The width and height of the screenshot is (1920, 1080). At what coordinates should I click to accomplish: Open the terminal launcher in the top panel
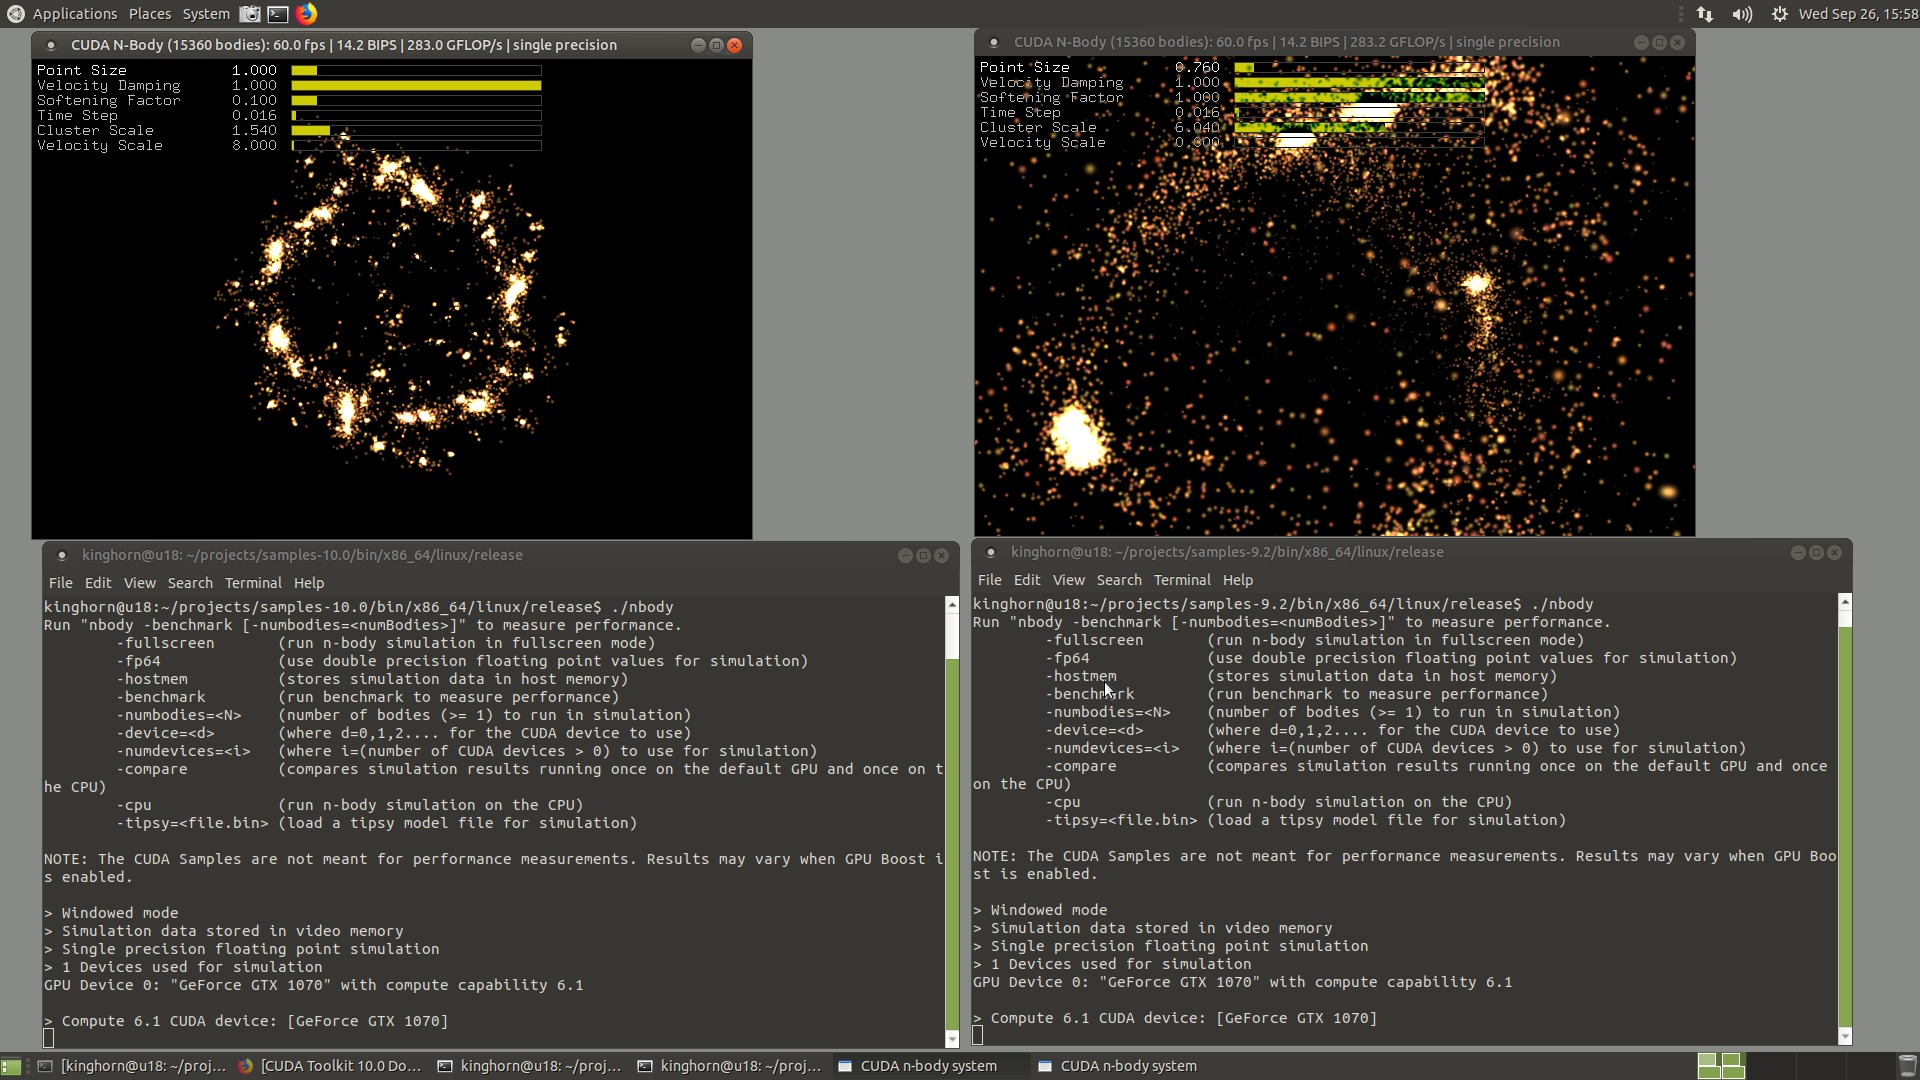(x=278, y=14)
